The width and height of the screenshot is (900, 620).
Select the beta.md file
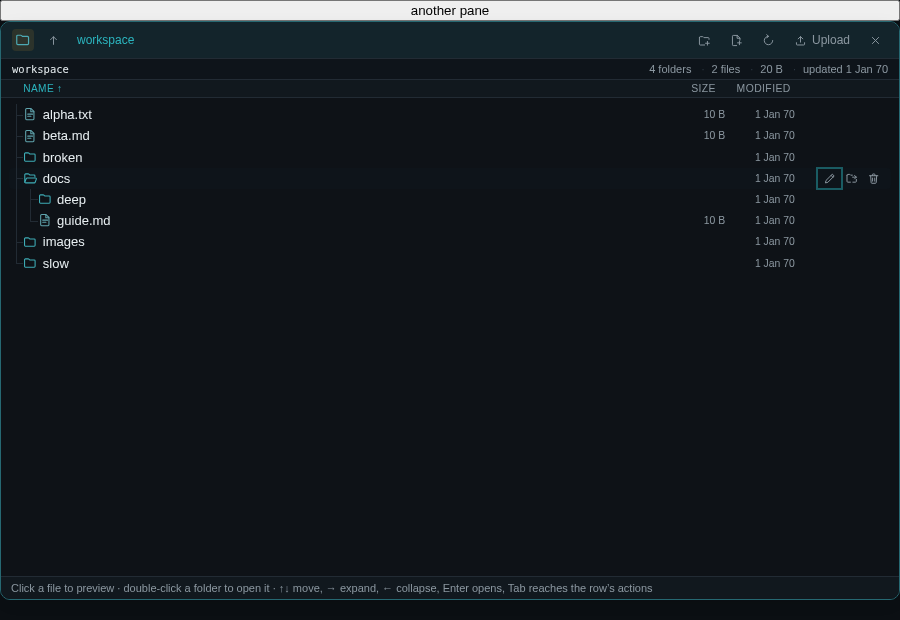[450, 135]
